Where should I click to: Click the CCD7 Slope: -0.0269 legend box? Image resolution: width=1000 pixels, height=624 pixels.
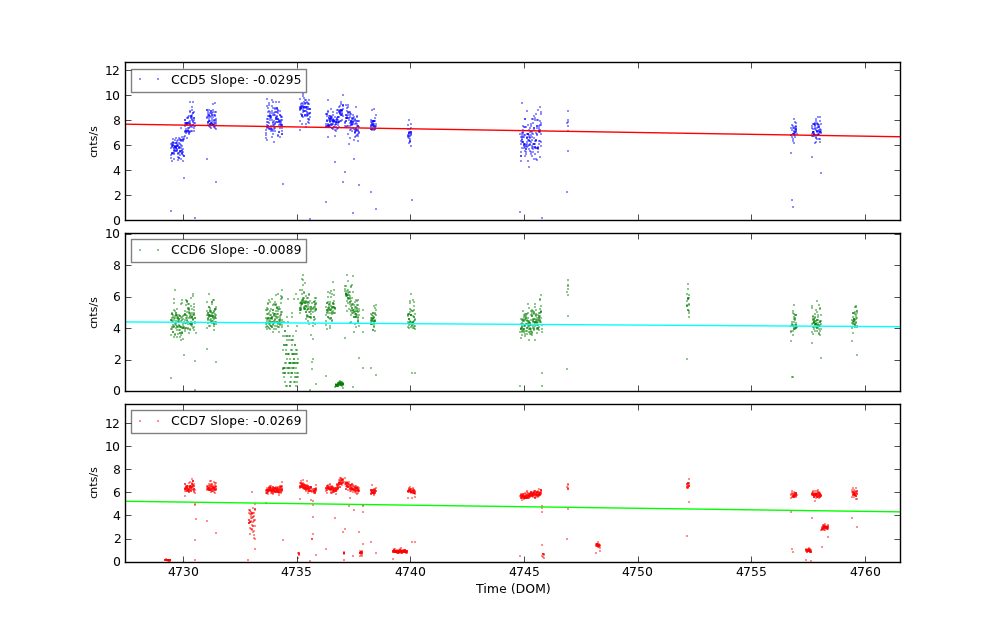[218, 421]
